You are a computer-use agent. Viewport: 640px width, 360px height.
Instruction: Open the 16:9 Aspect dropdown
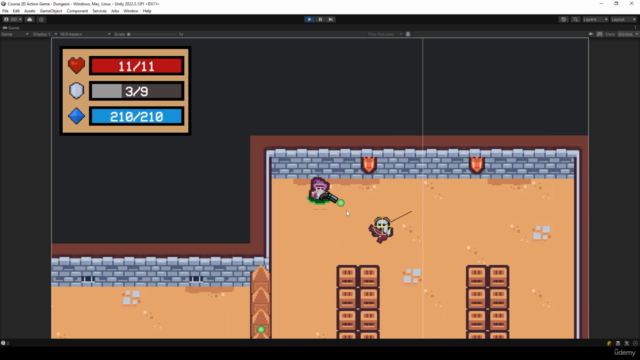[85, 34]
